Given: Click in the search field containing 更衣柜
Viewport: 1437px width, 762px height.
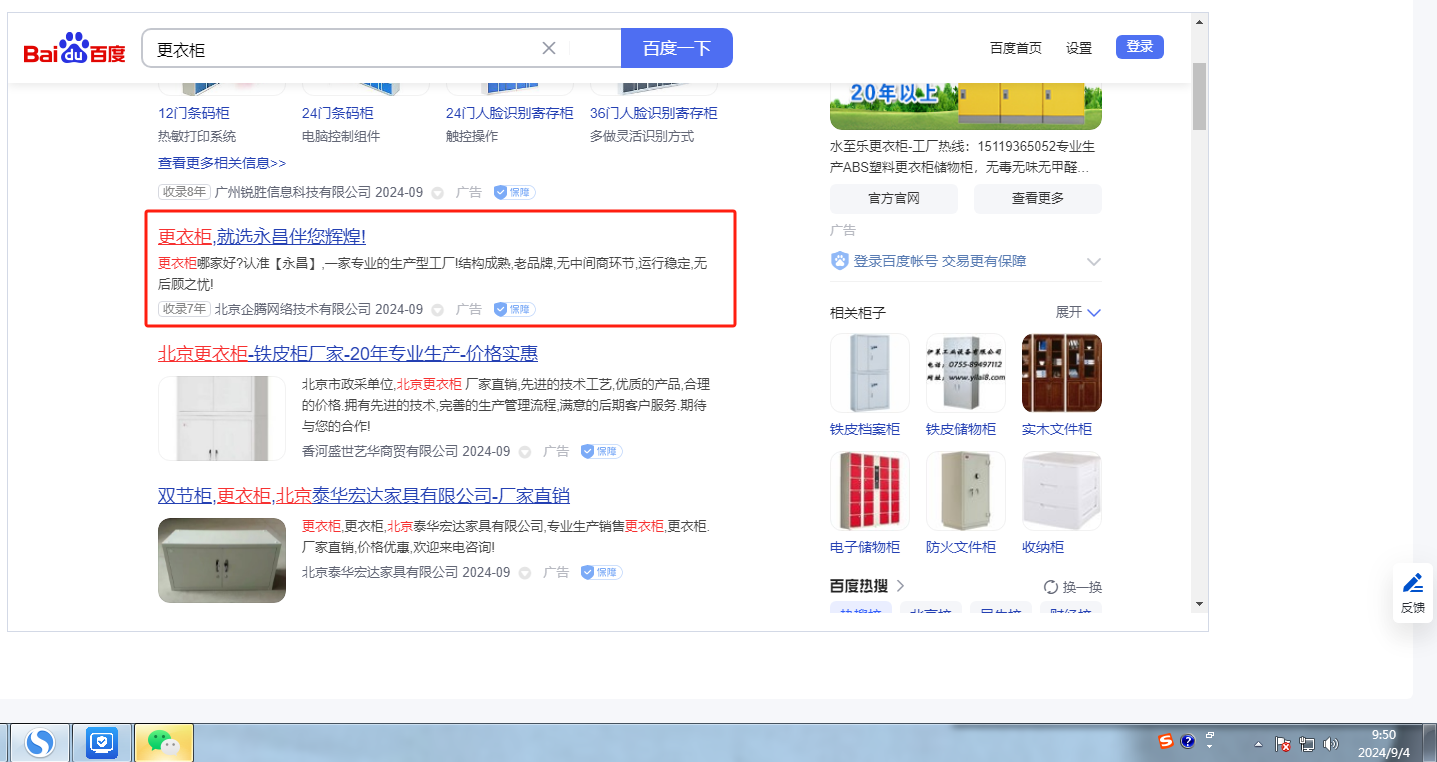Looking at the screenshot, I should [x=340, y=48].
